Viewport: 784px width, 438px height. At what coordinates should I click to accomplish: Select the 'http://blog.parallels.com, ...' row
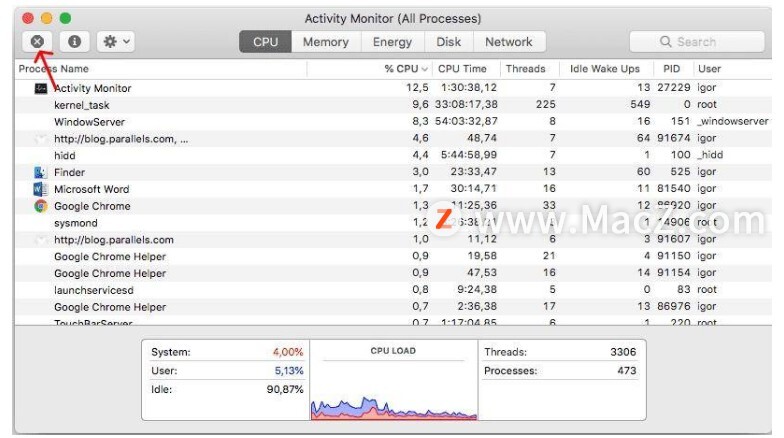(393, 138)
